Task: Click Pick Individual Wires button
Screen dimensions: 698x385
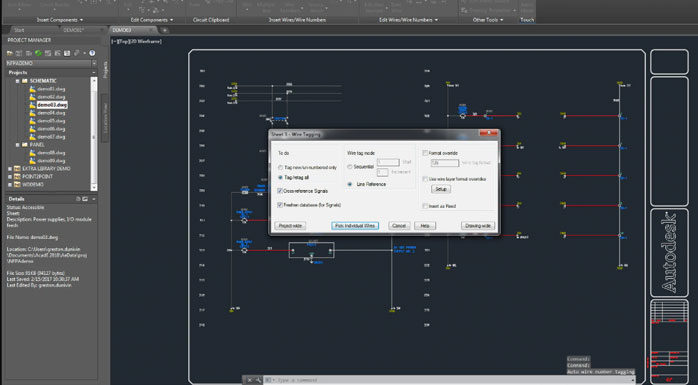Action: click(355, 226)
